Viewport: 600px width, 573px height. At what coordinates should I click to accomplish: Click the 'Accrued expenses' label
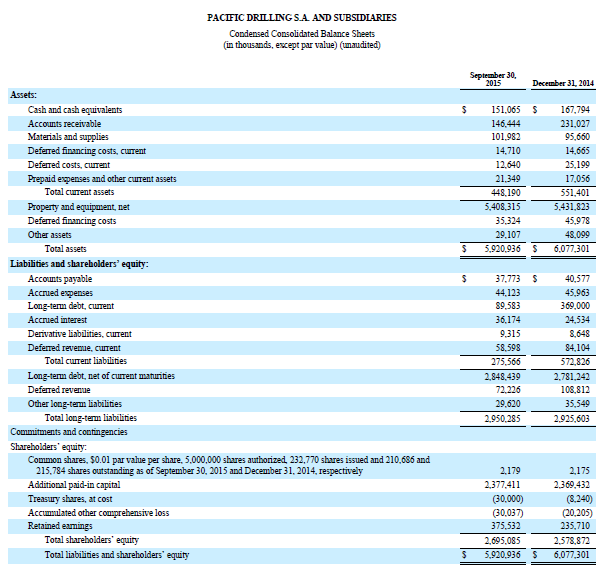coord(60,293)
